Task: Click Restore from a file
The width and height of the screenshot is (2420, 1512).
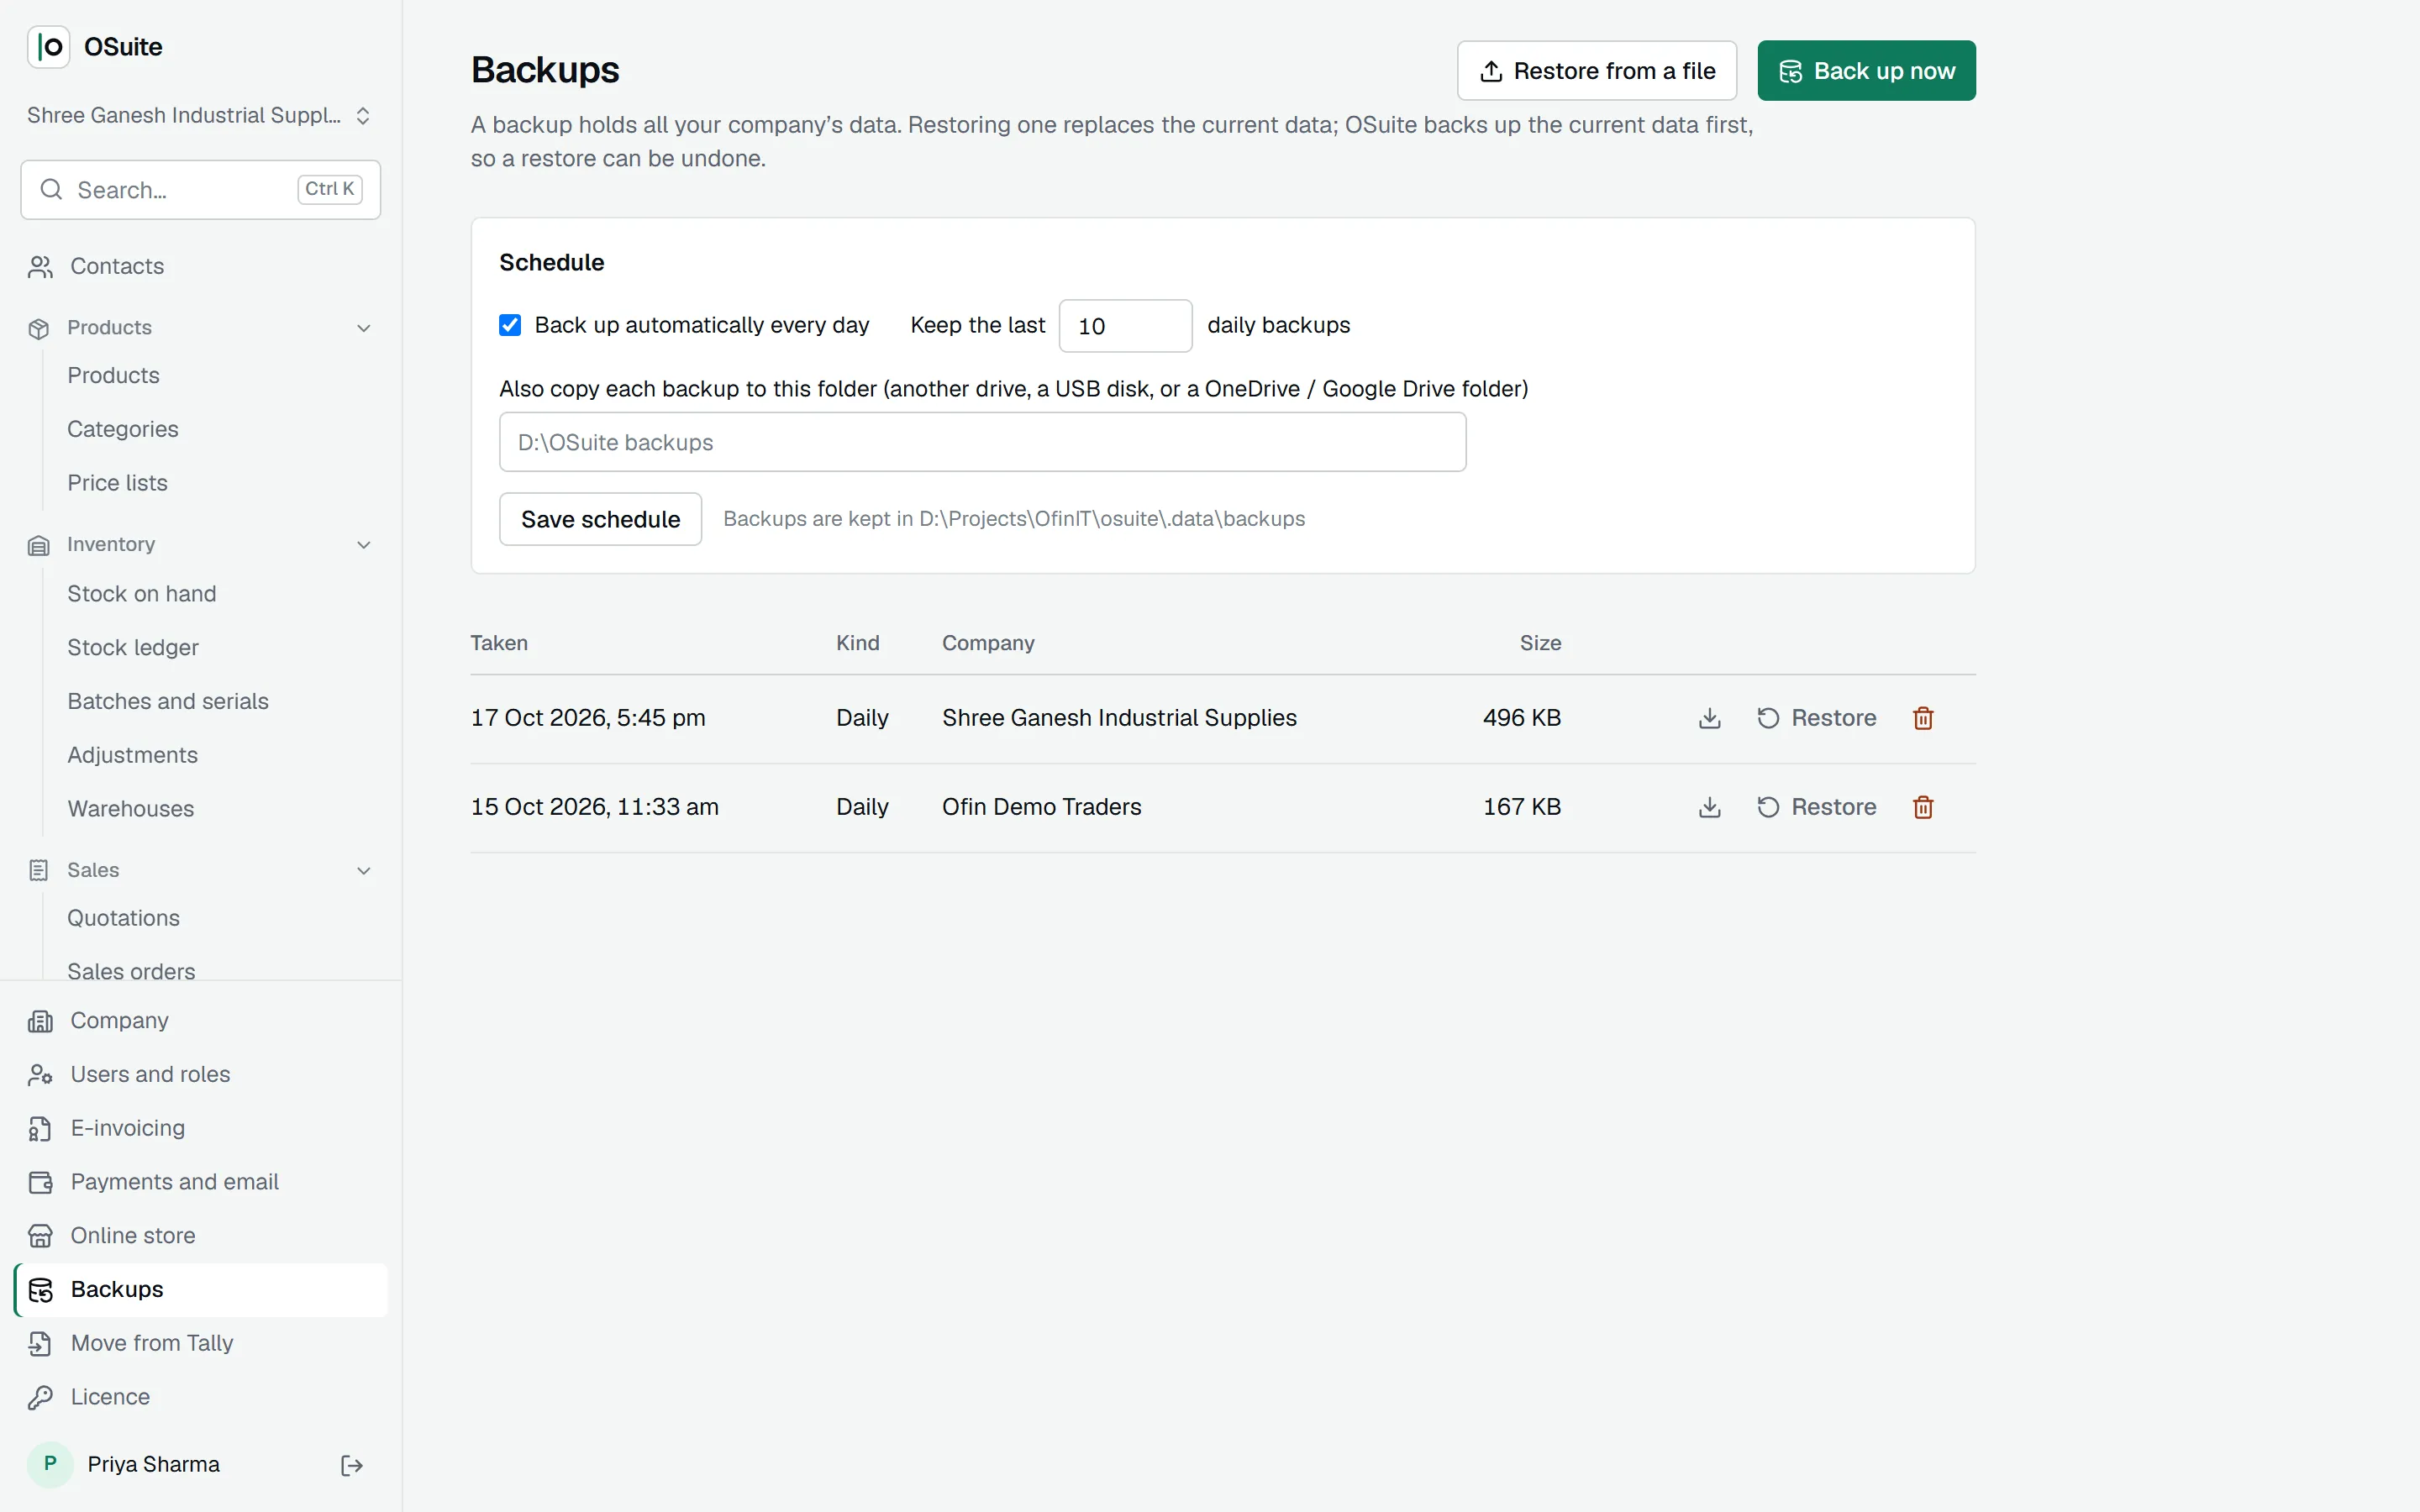Action: pos(1596,71)
